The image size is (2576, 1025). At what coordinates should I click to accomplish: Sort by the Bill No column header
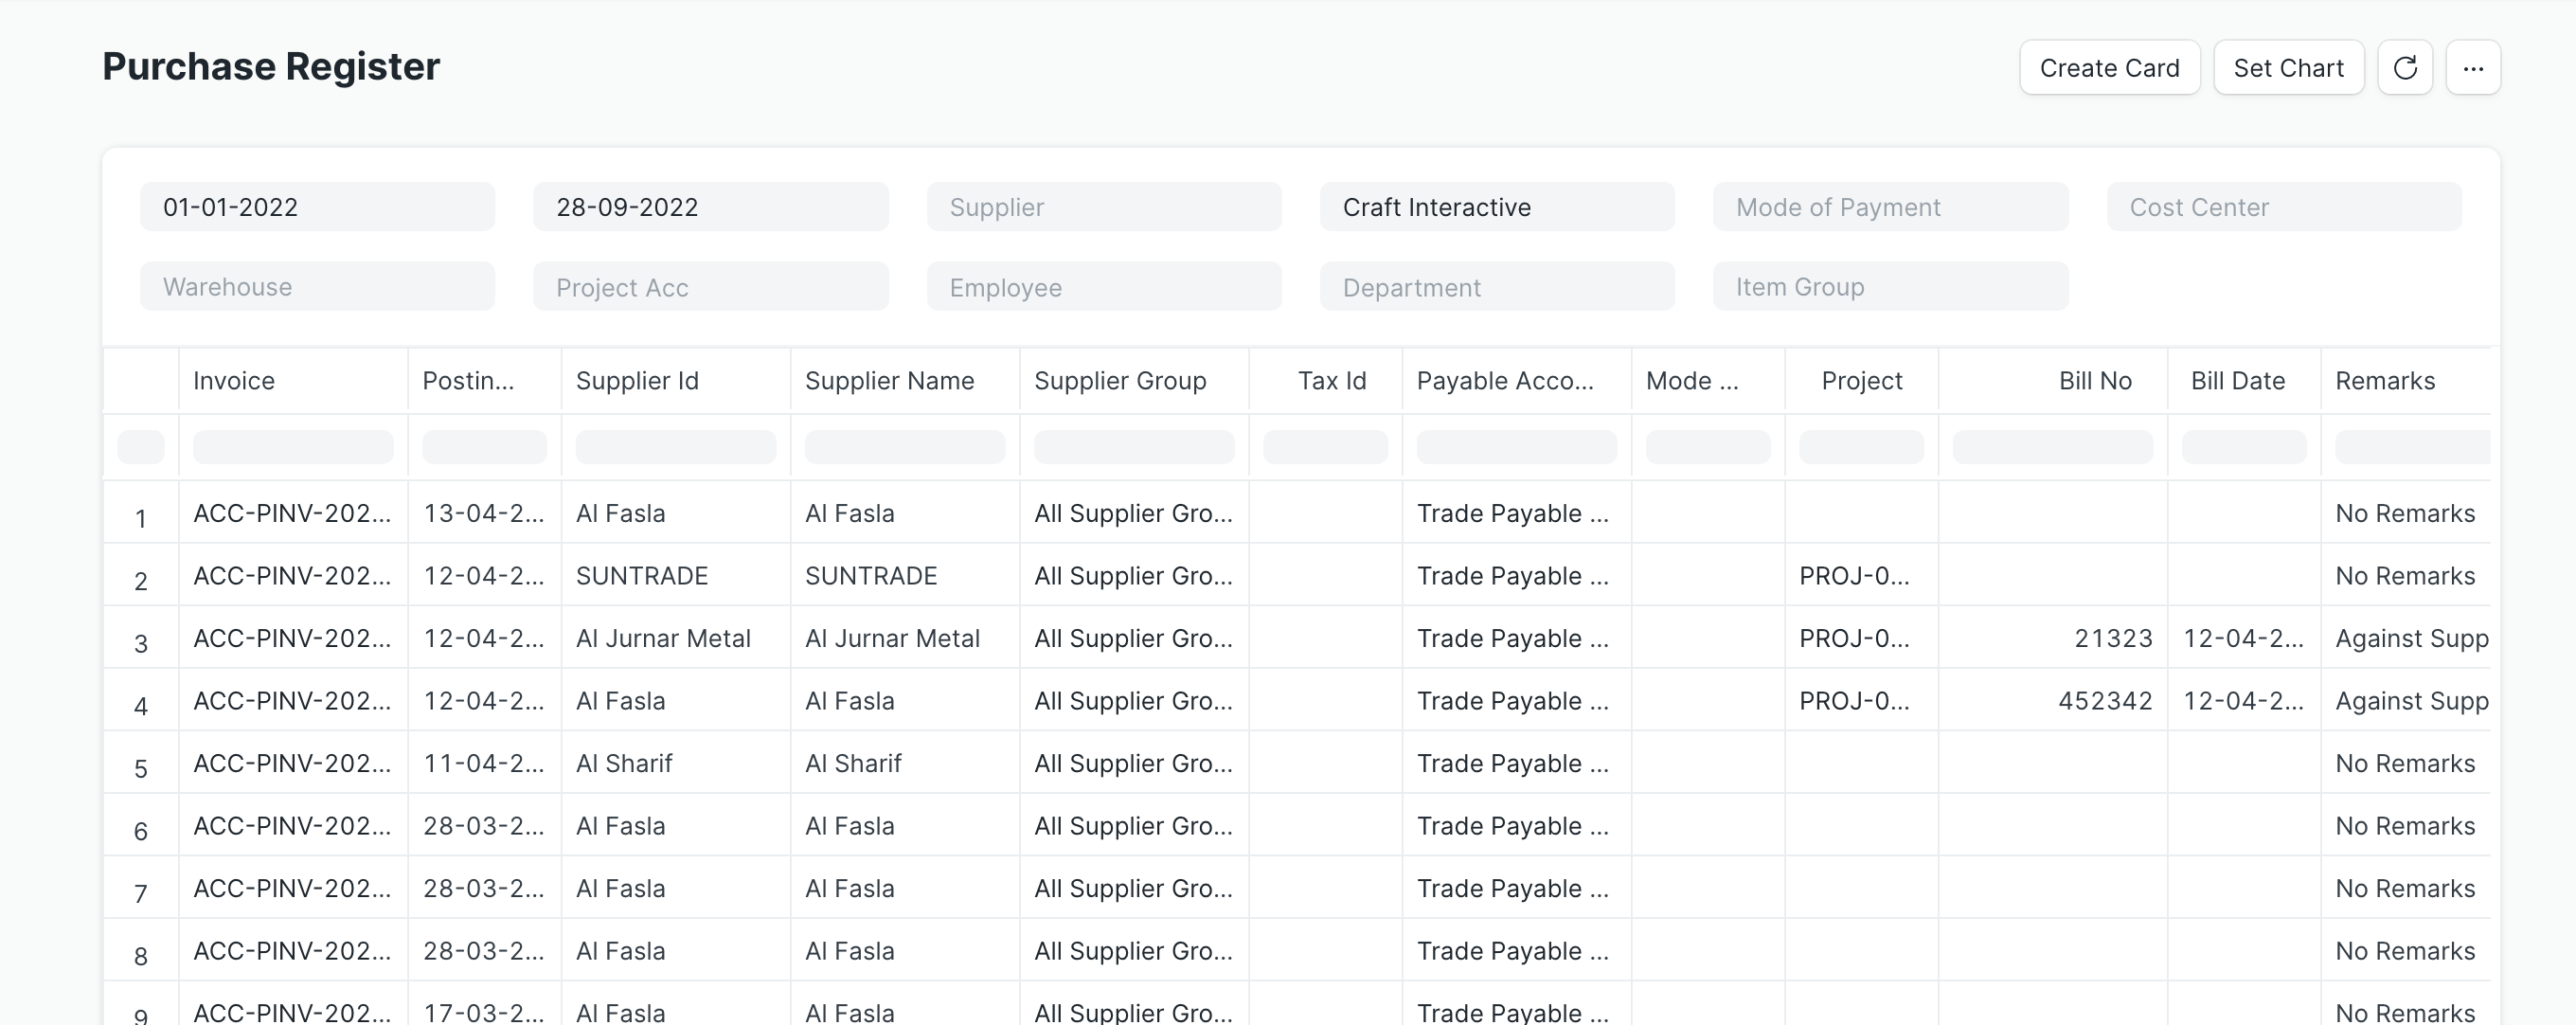coord(2093,380)
